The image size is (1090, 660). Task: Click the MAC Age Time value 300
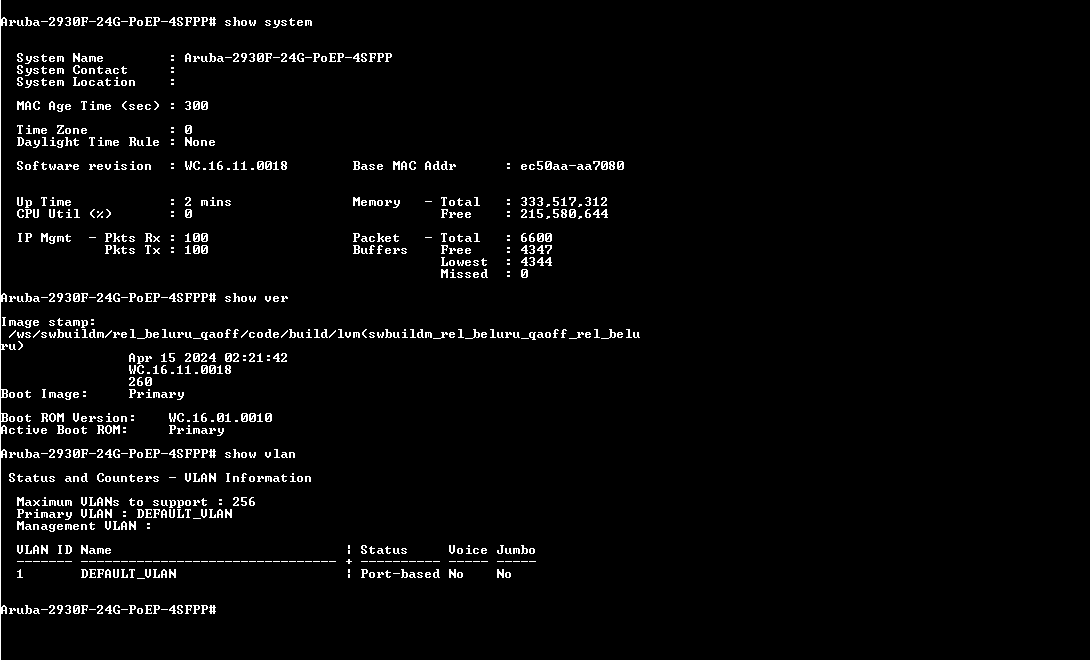tap(196, 106)
